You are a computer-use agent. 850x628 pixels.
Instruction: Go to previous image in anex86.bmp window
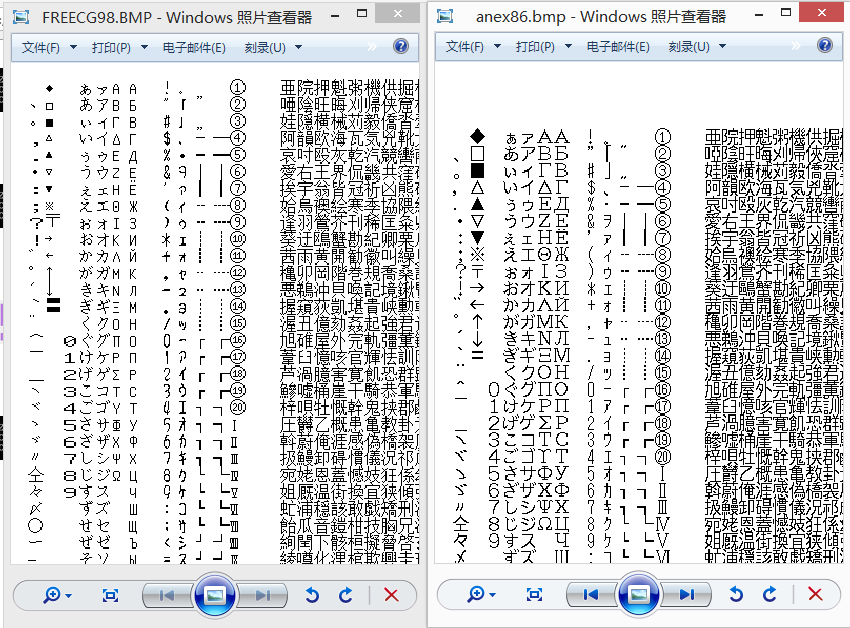(591, 594)
